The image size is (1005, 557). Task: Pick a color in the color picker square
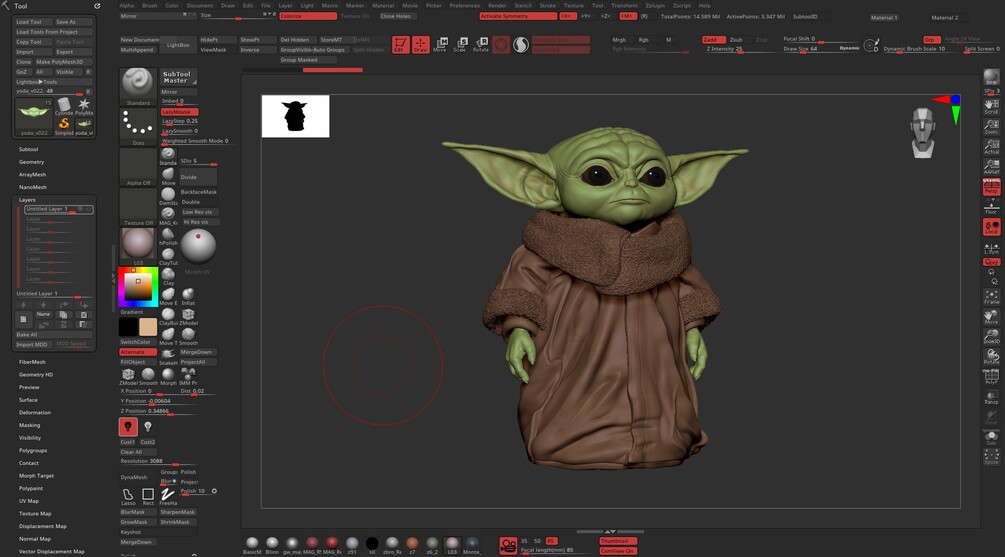[x=138, y=286]
